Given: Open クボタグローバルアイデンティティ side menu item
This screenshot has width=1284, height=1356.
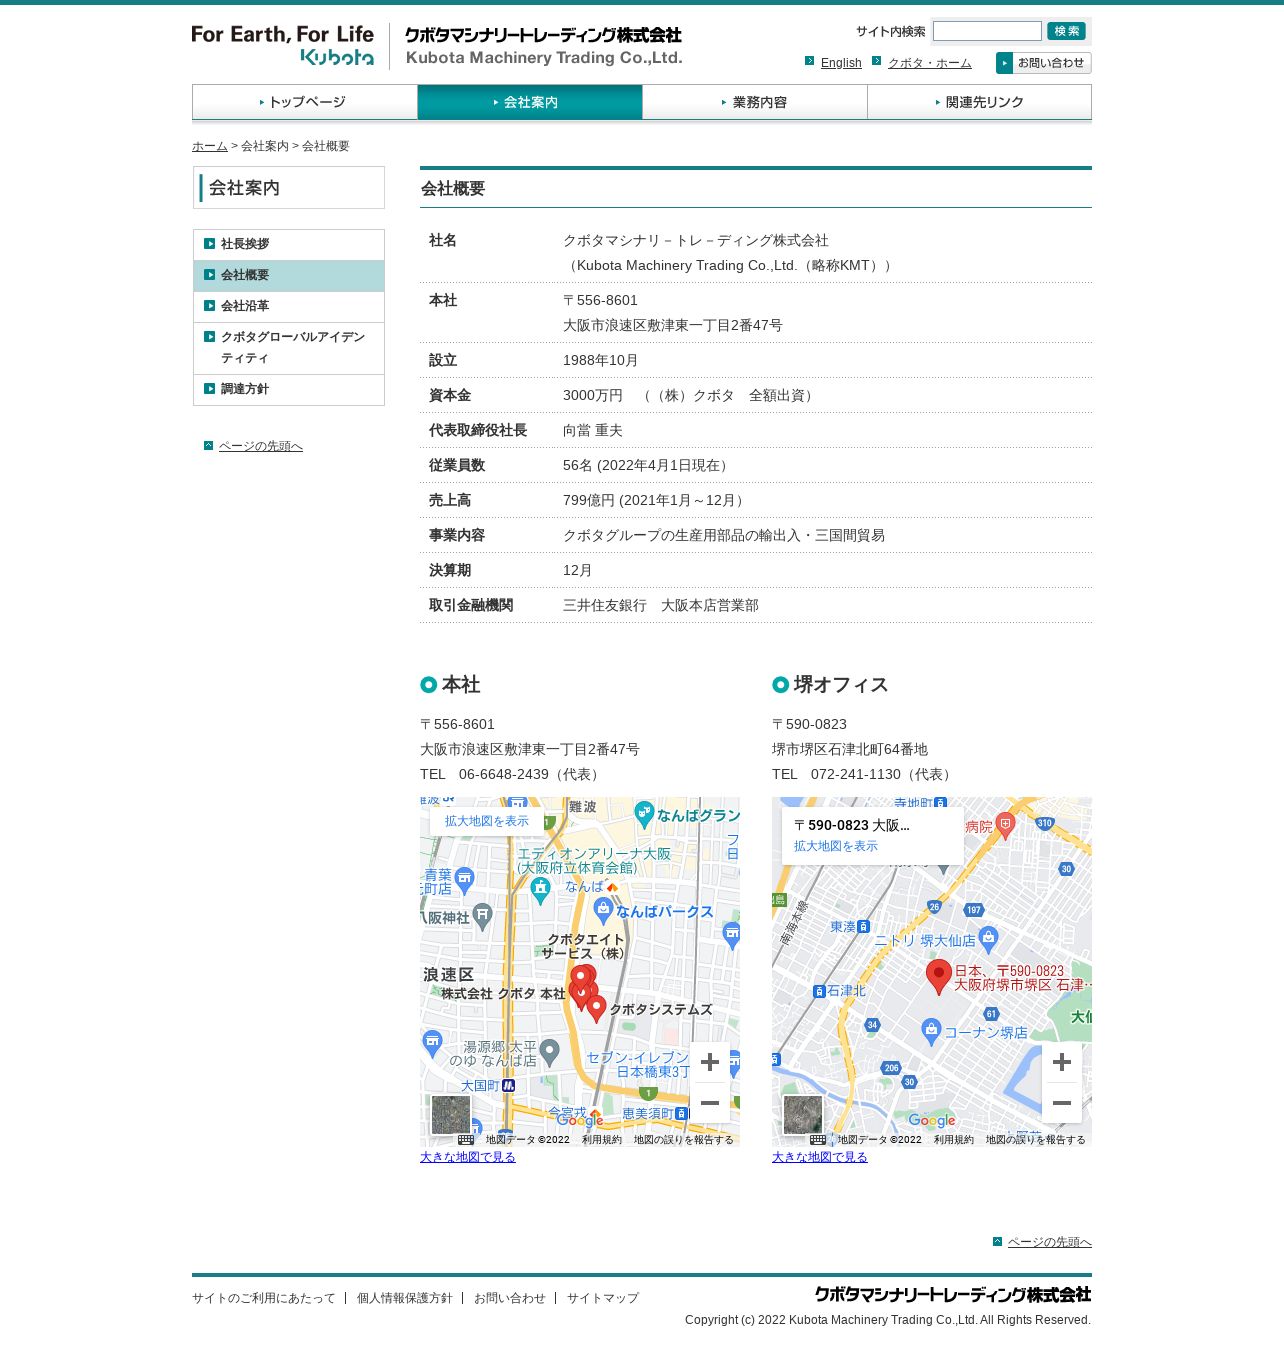Looking at the screenshot, I should 289,347.
